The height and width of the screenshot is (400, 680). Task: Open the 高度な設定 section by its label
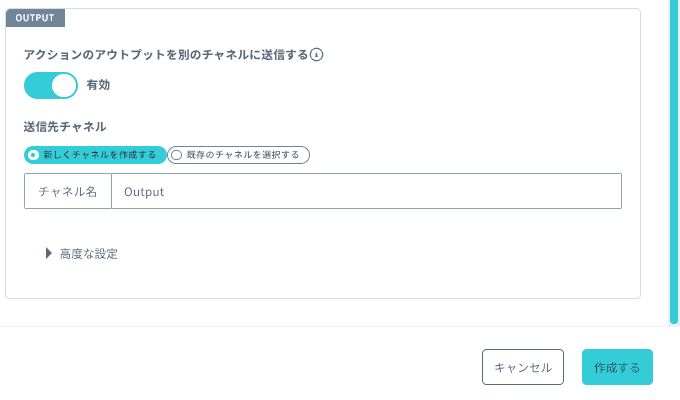click(88, 254)
